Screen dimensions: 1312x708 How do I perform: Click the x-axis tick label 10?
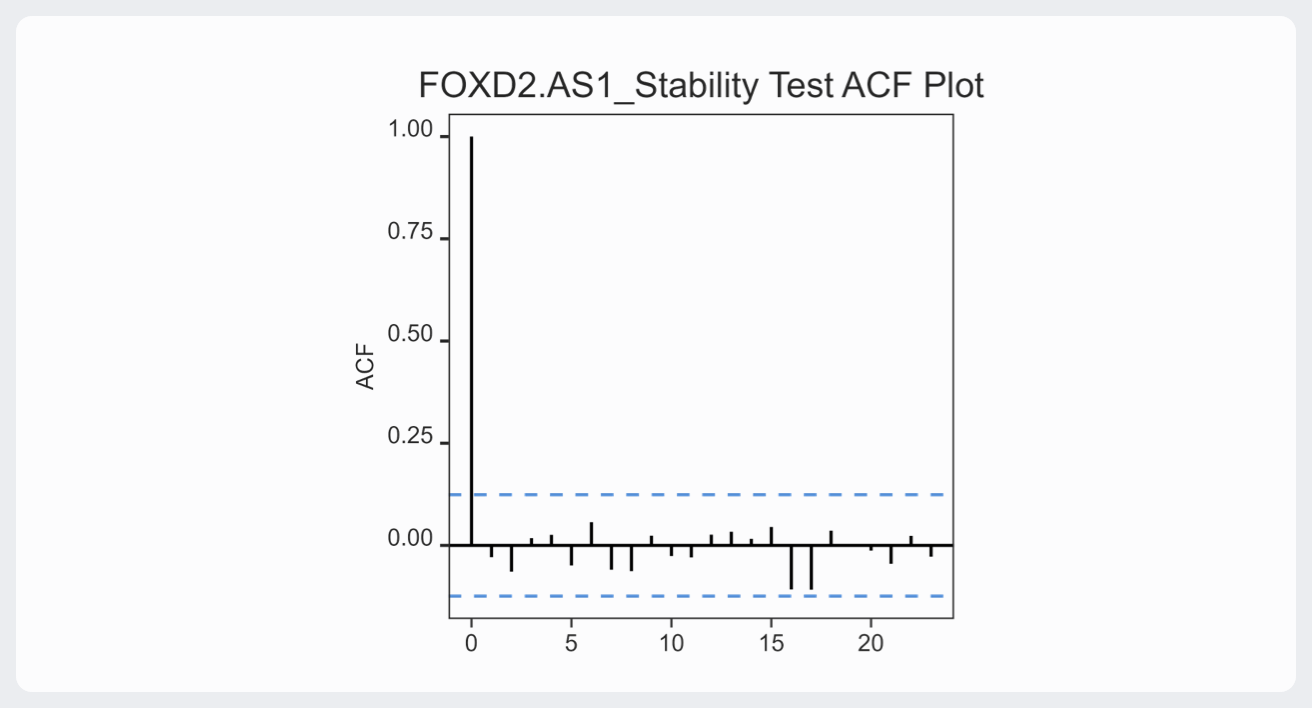click(671, 644)
